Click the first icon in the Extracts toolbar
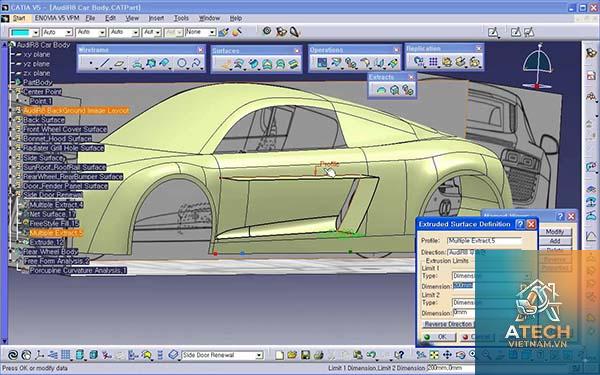Viewport: 600px width, 375px height. (x=381, y=90)
